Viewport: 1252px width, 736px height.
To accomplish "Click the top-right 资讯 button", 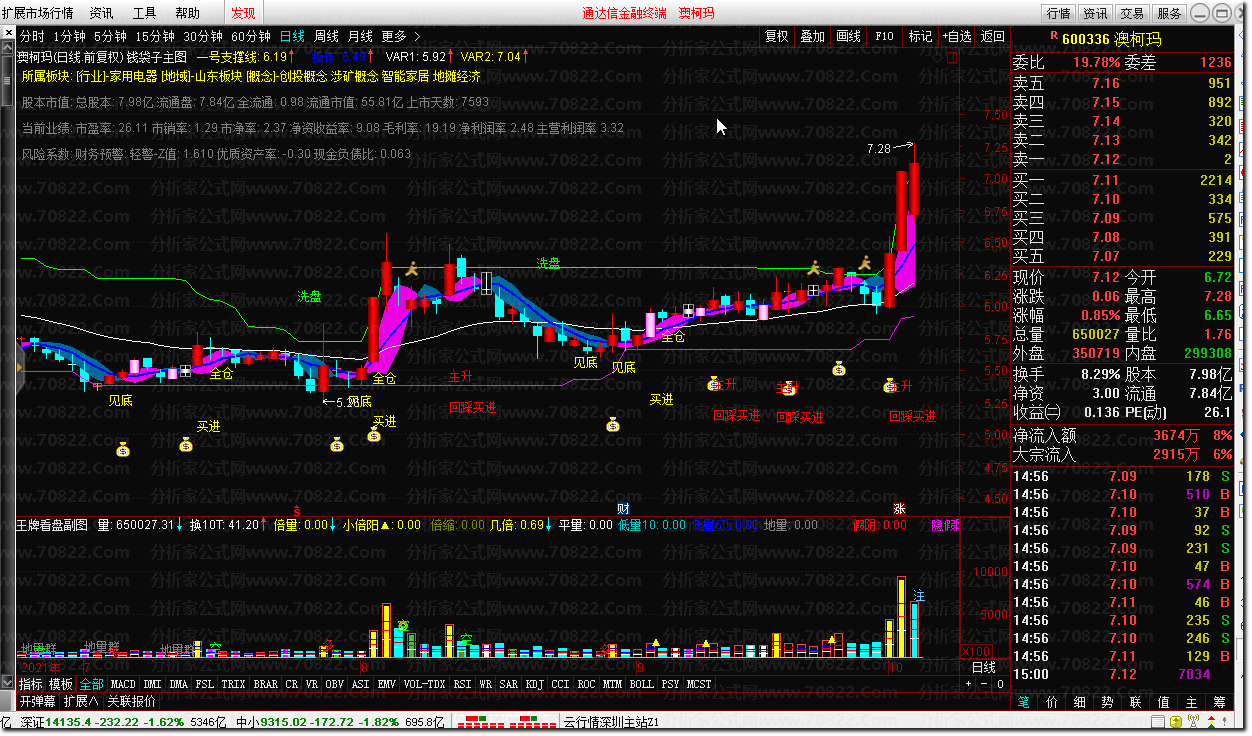I will pyautogui.click(x=1096, y=13).
